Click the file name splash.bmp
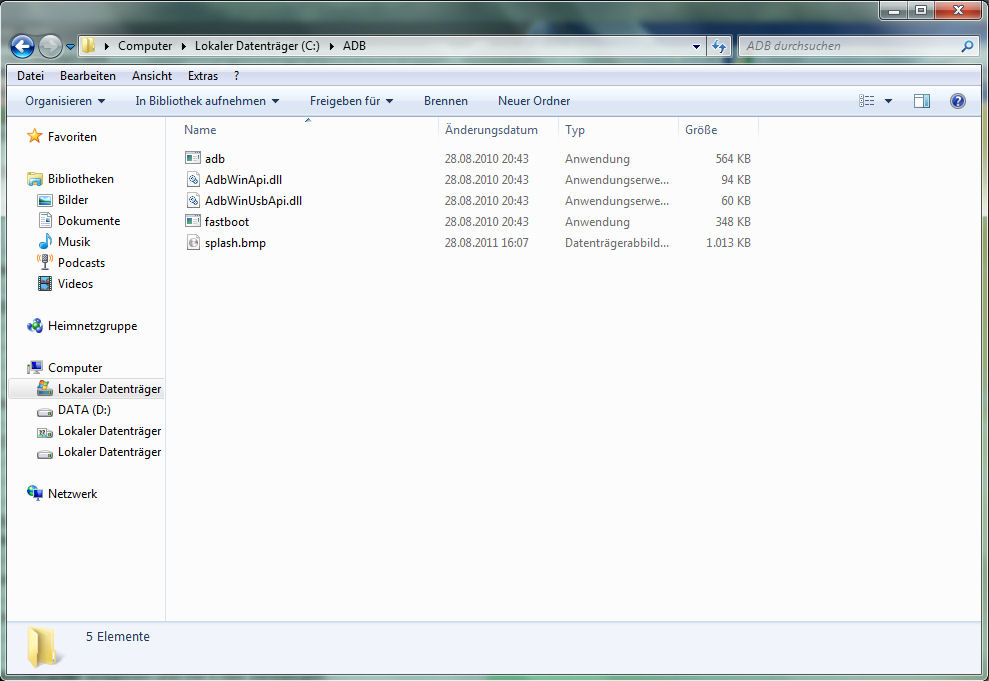This screenshot has width=989, height=681. pyautogui.click(x=235, y=243)
